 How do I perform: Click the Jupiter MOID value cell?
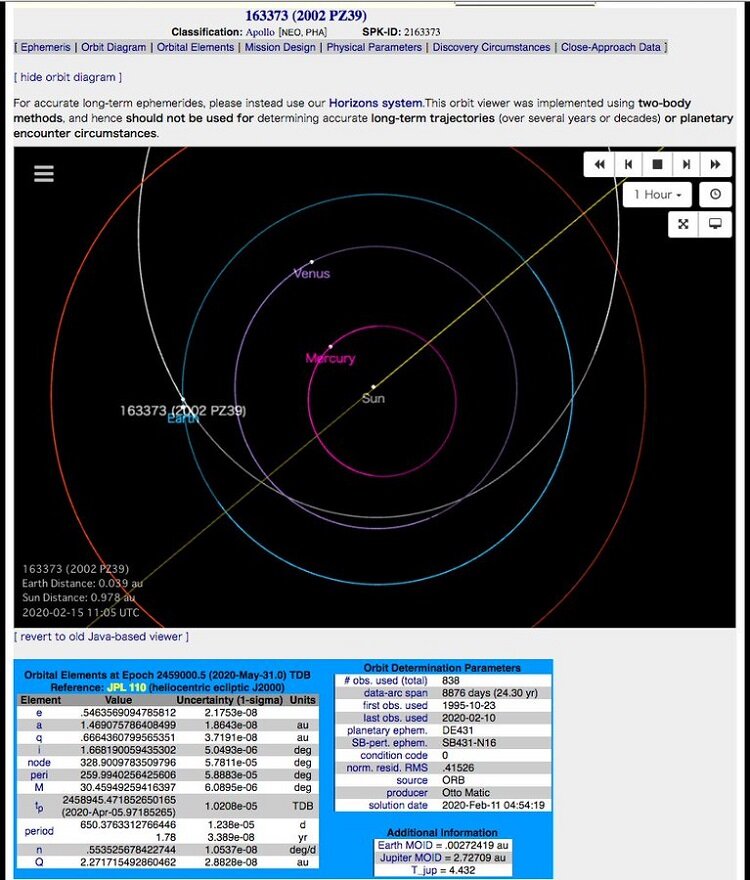[443, 858]
